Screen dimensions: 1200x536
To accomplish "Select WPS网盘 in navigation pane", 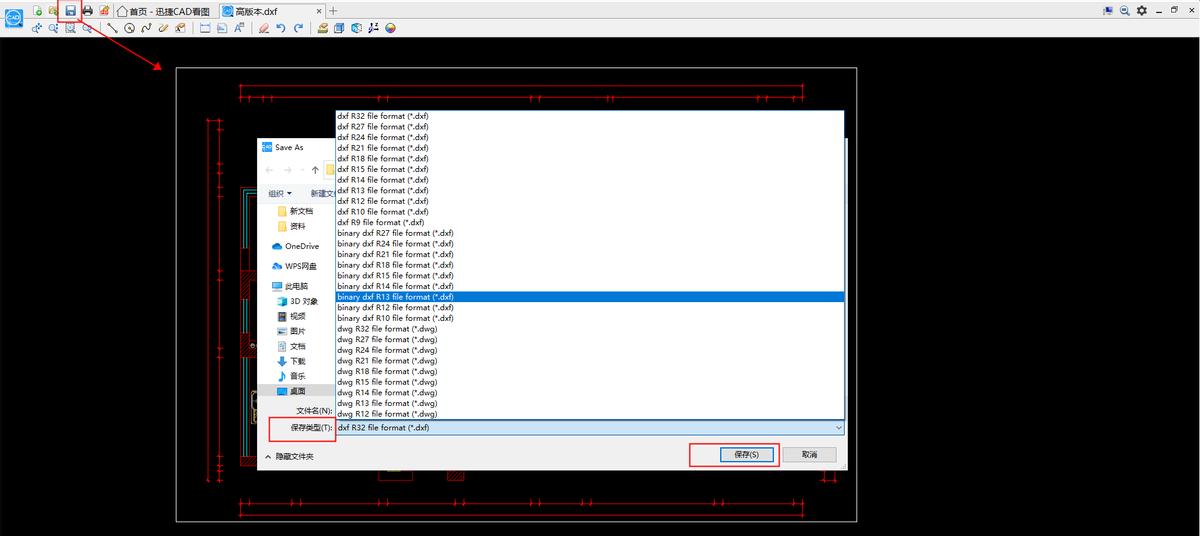I will [294, 266].
